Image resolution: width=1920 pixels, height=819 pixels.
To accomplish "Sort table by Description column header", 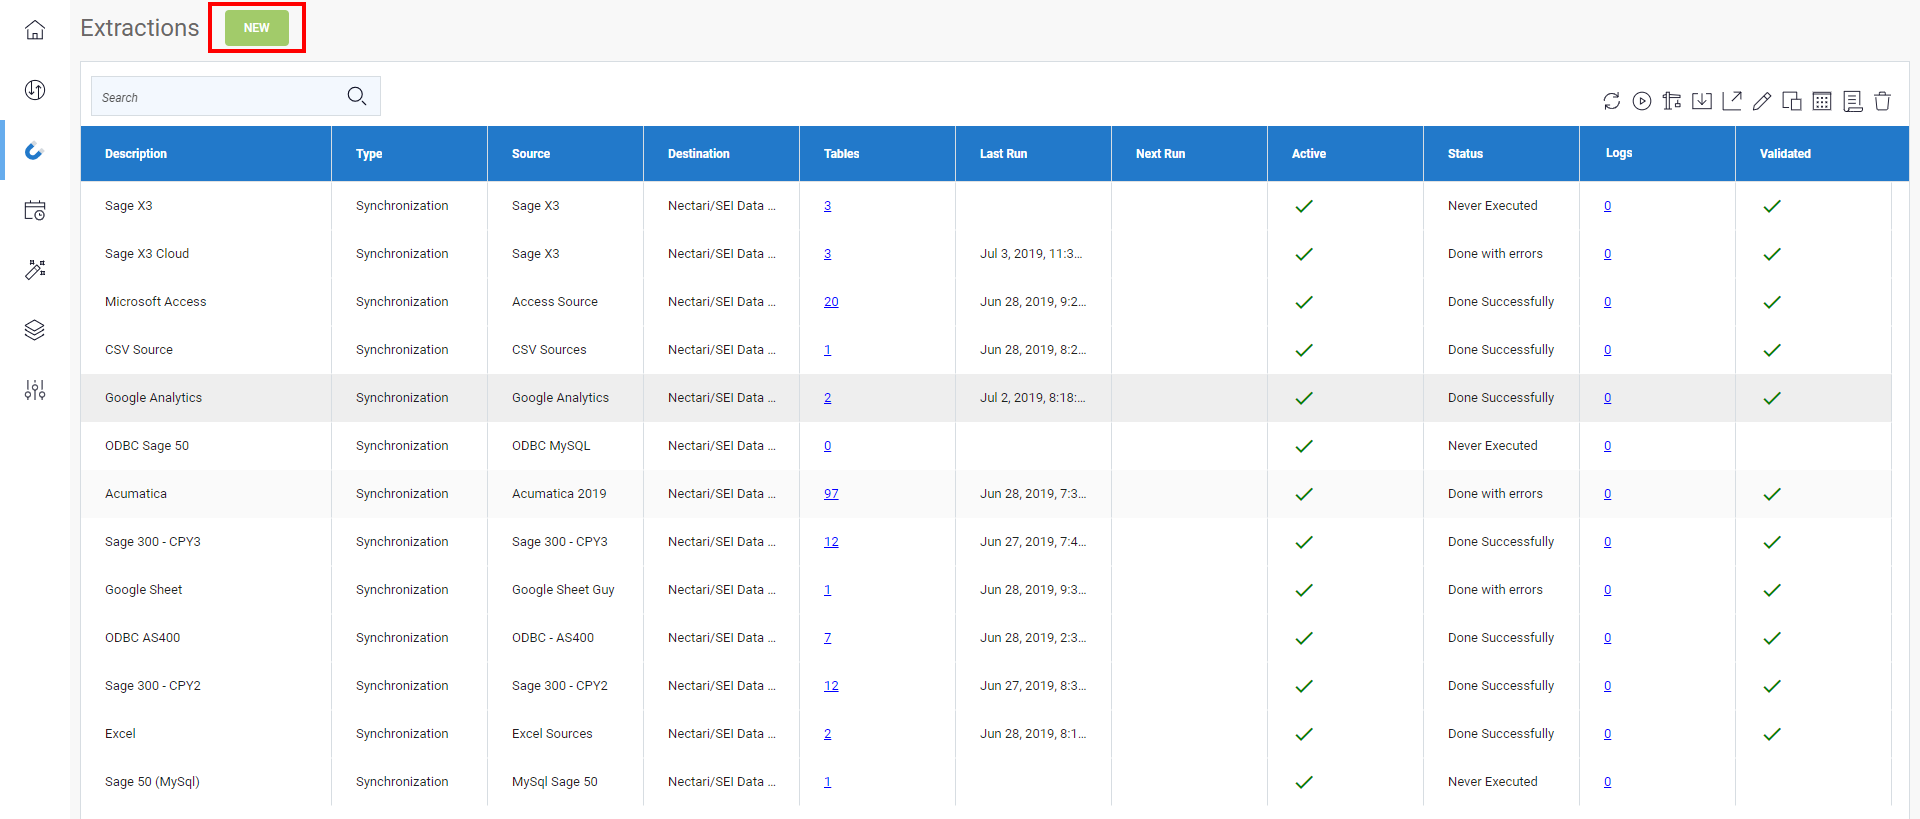I will (136, 154).
